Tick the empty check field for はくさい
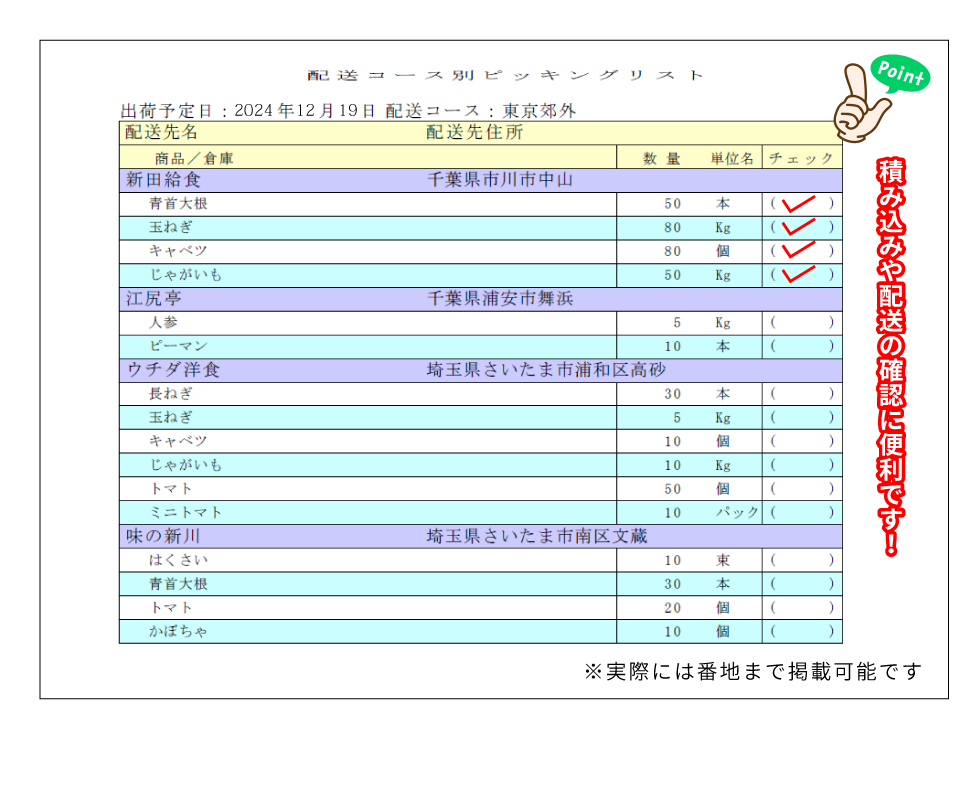980x793 pixels. coord(802,561)
